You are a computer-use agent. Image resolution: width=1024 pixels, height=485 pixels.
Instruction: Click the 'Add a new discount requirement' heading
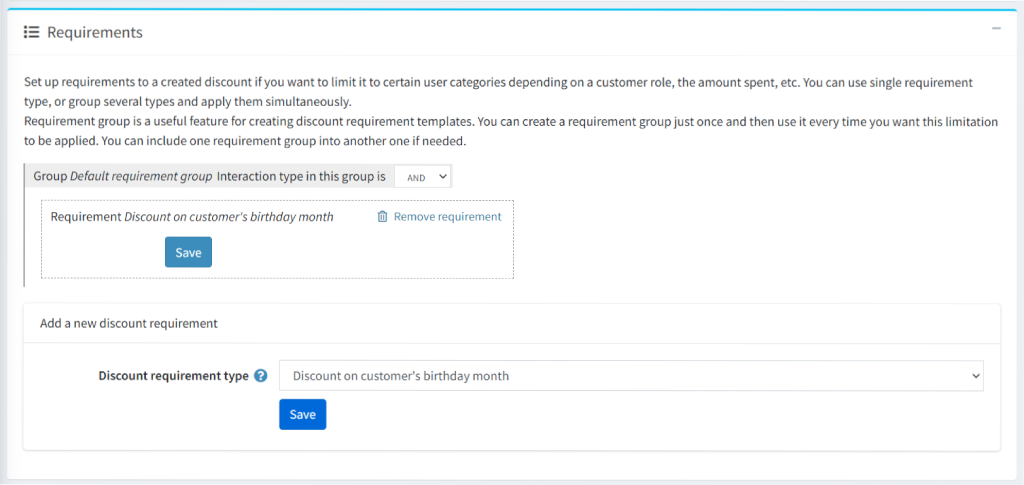pyautogui.click(x=129, y=323)
